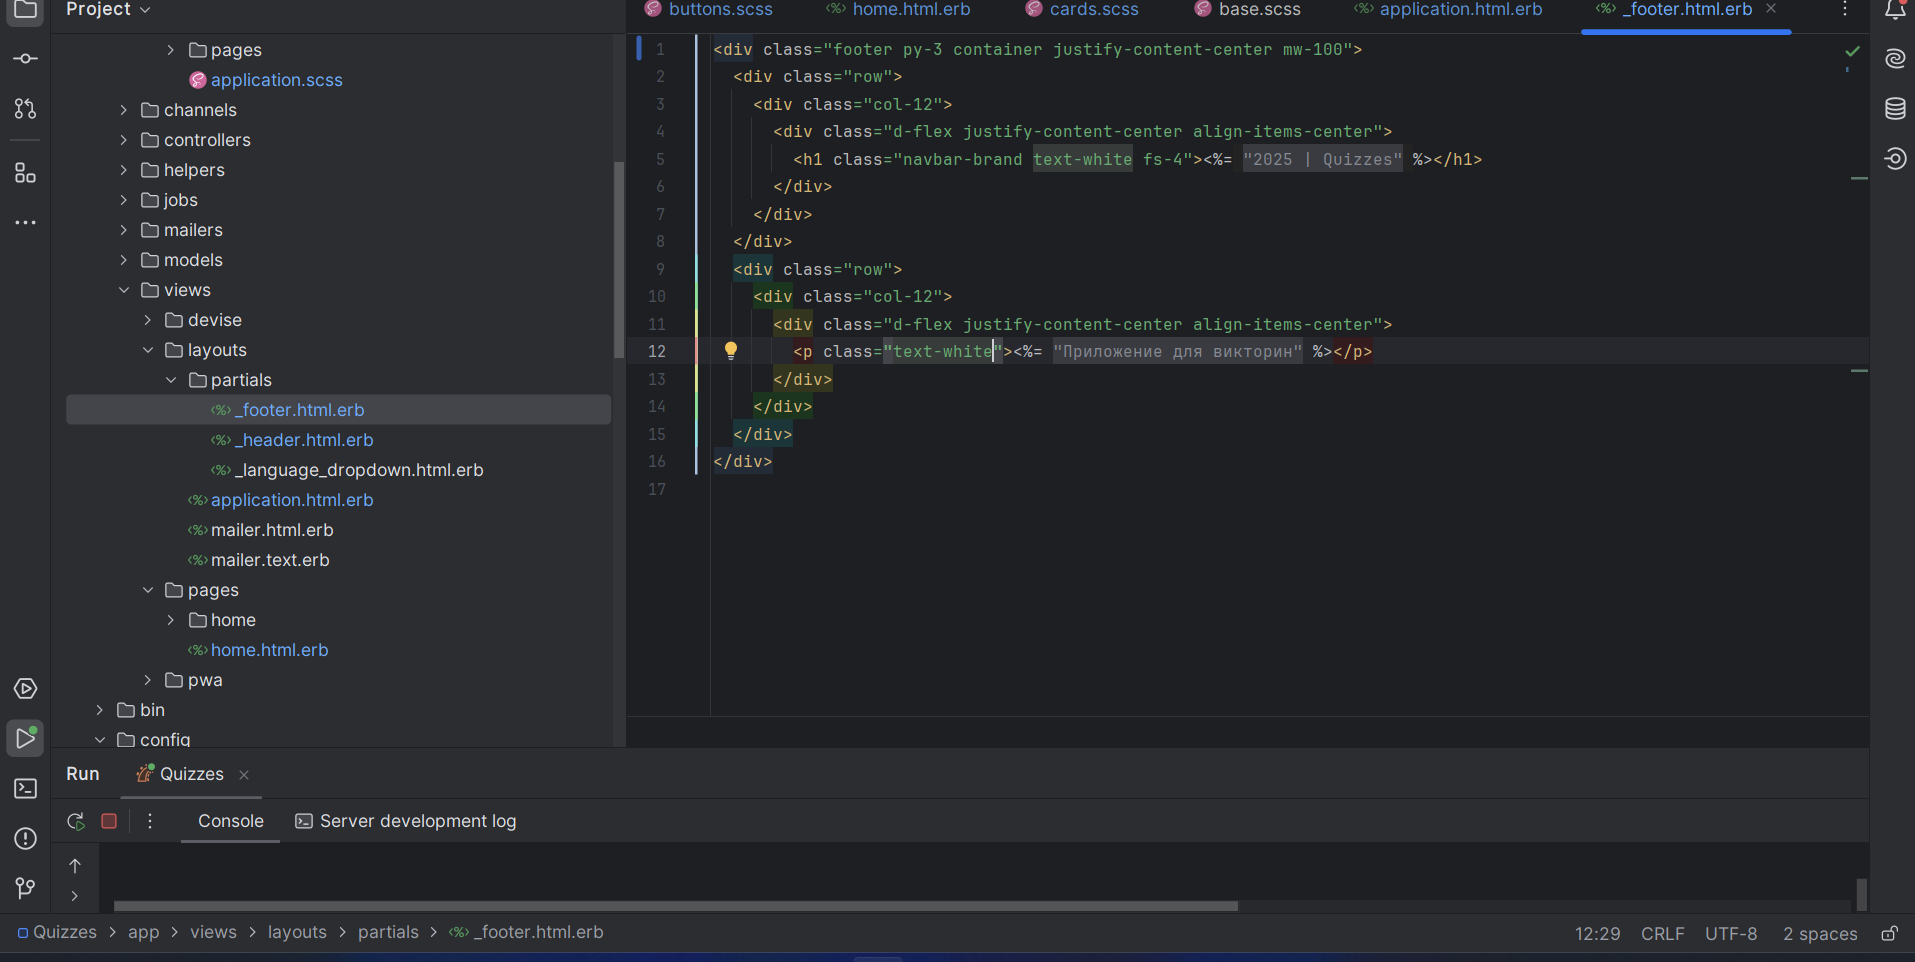Expand the channels folder
Screen dimensions: 1915x962
[x=124, y=110]
